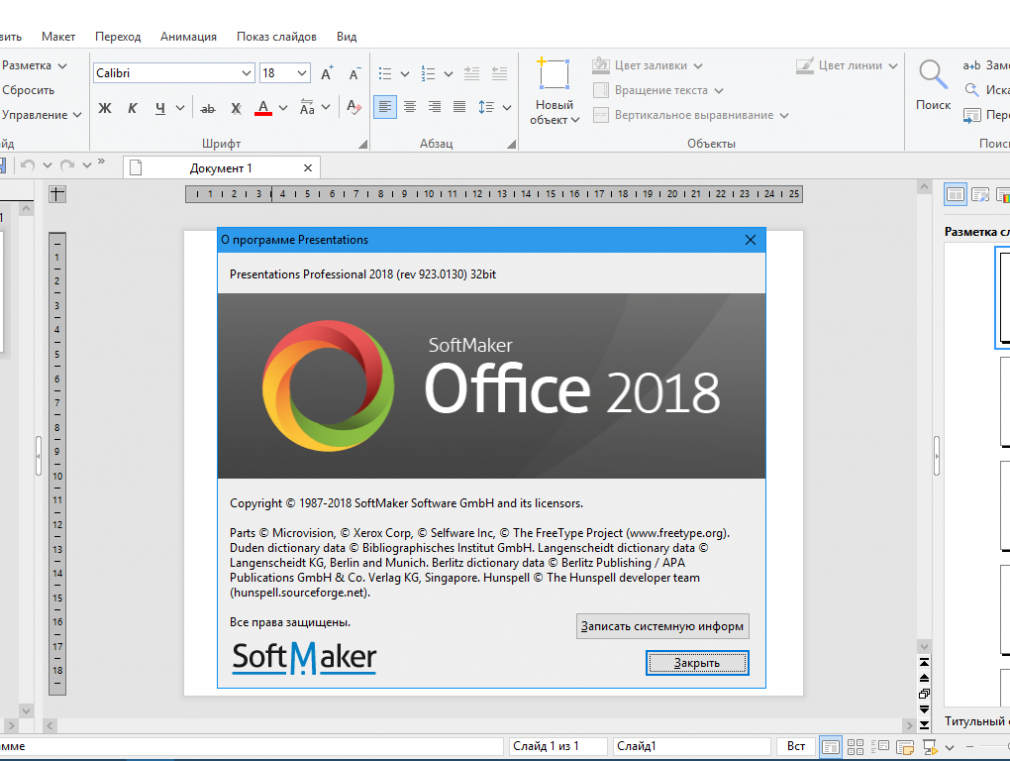Open the Анимация ribbon tab
The image size is (1010, 761).
[188, 37]
